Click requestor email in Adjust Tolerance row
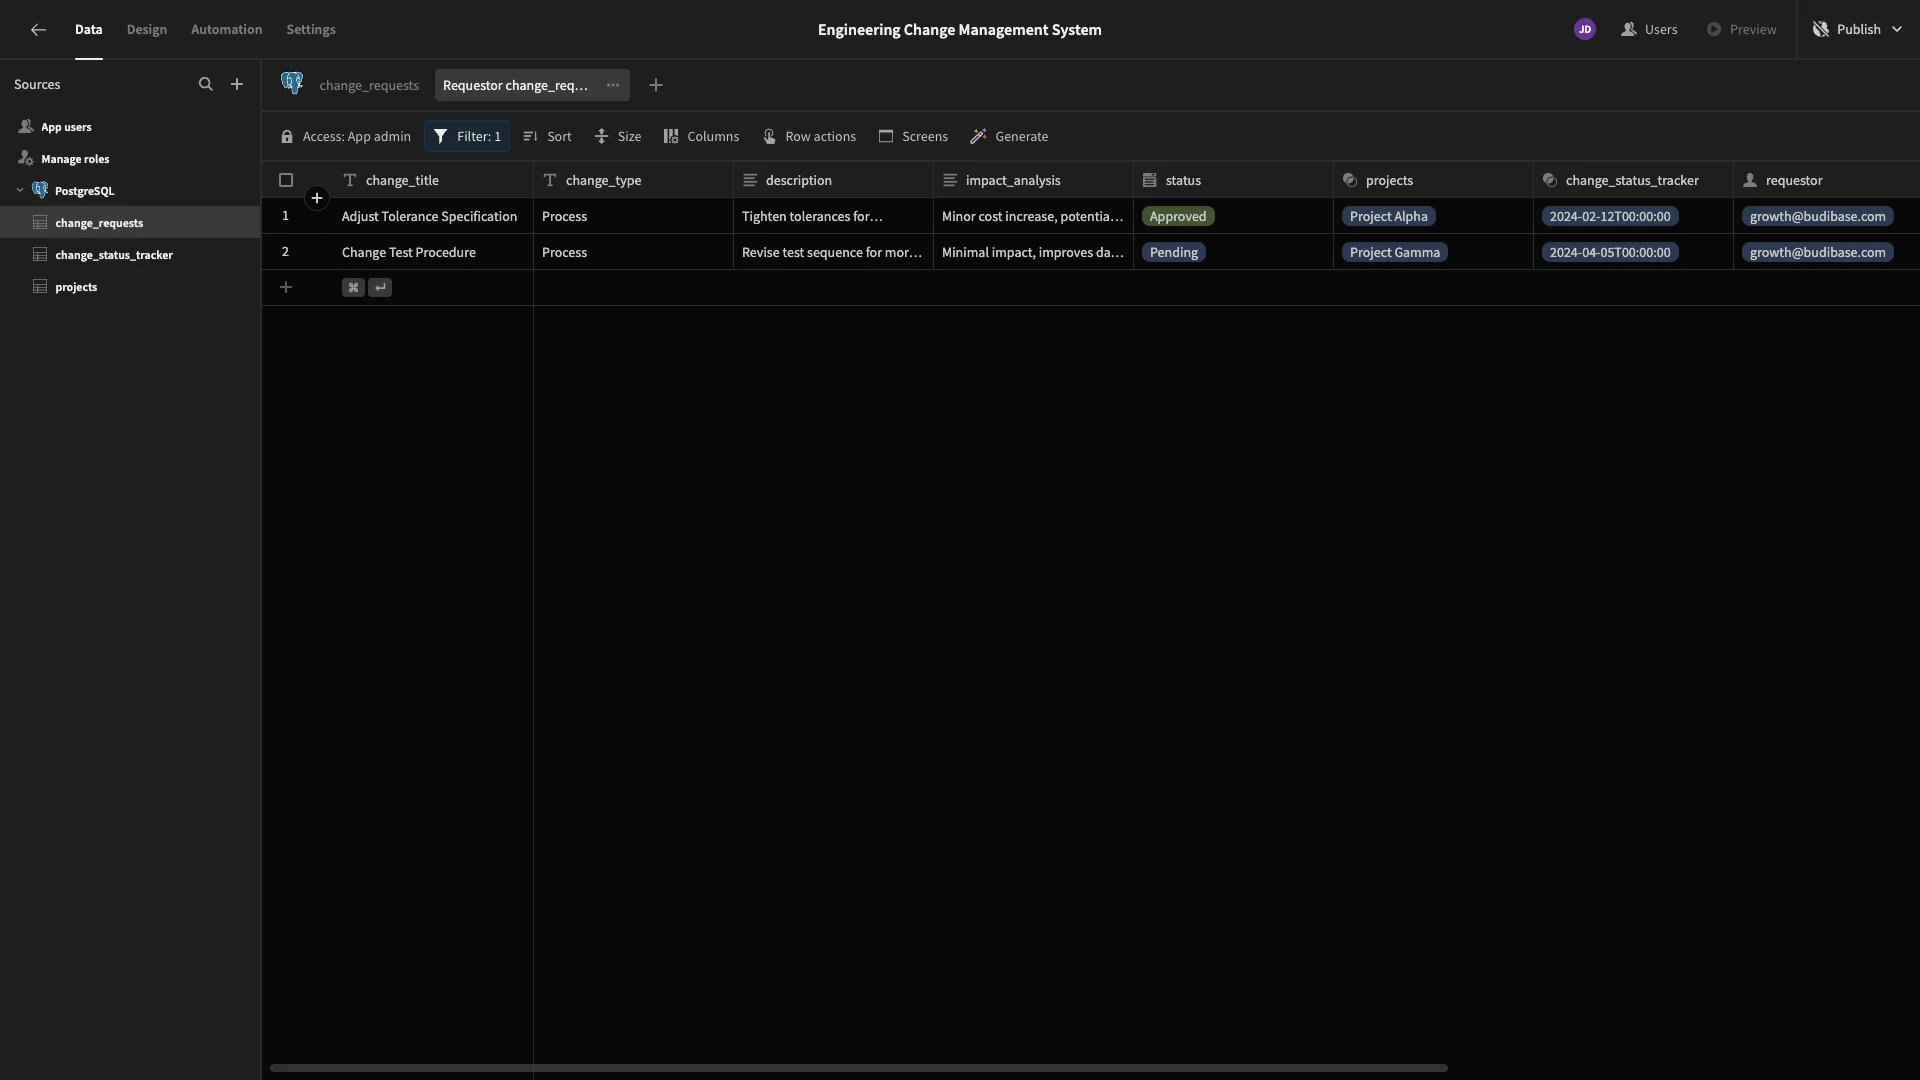 point(1817,217)
